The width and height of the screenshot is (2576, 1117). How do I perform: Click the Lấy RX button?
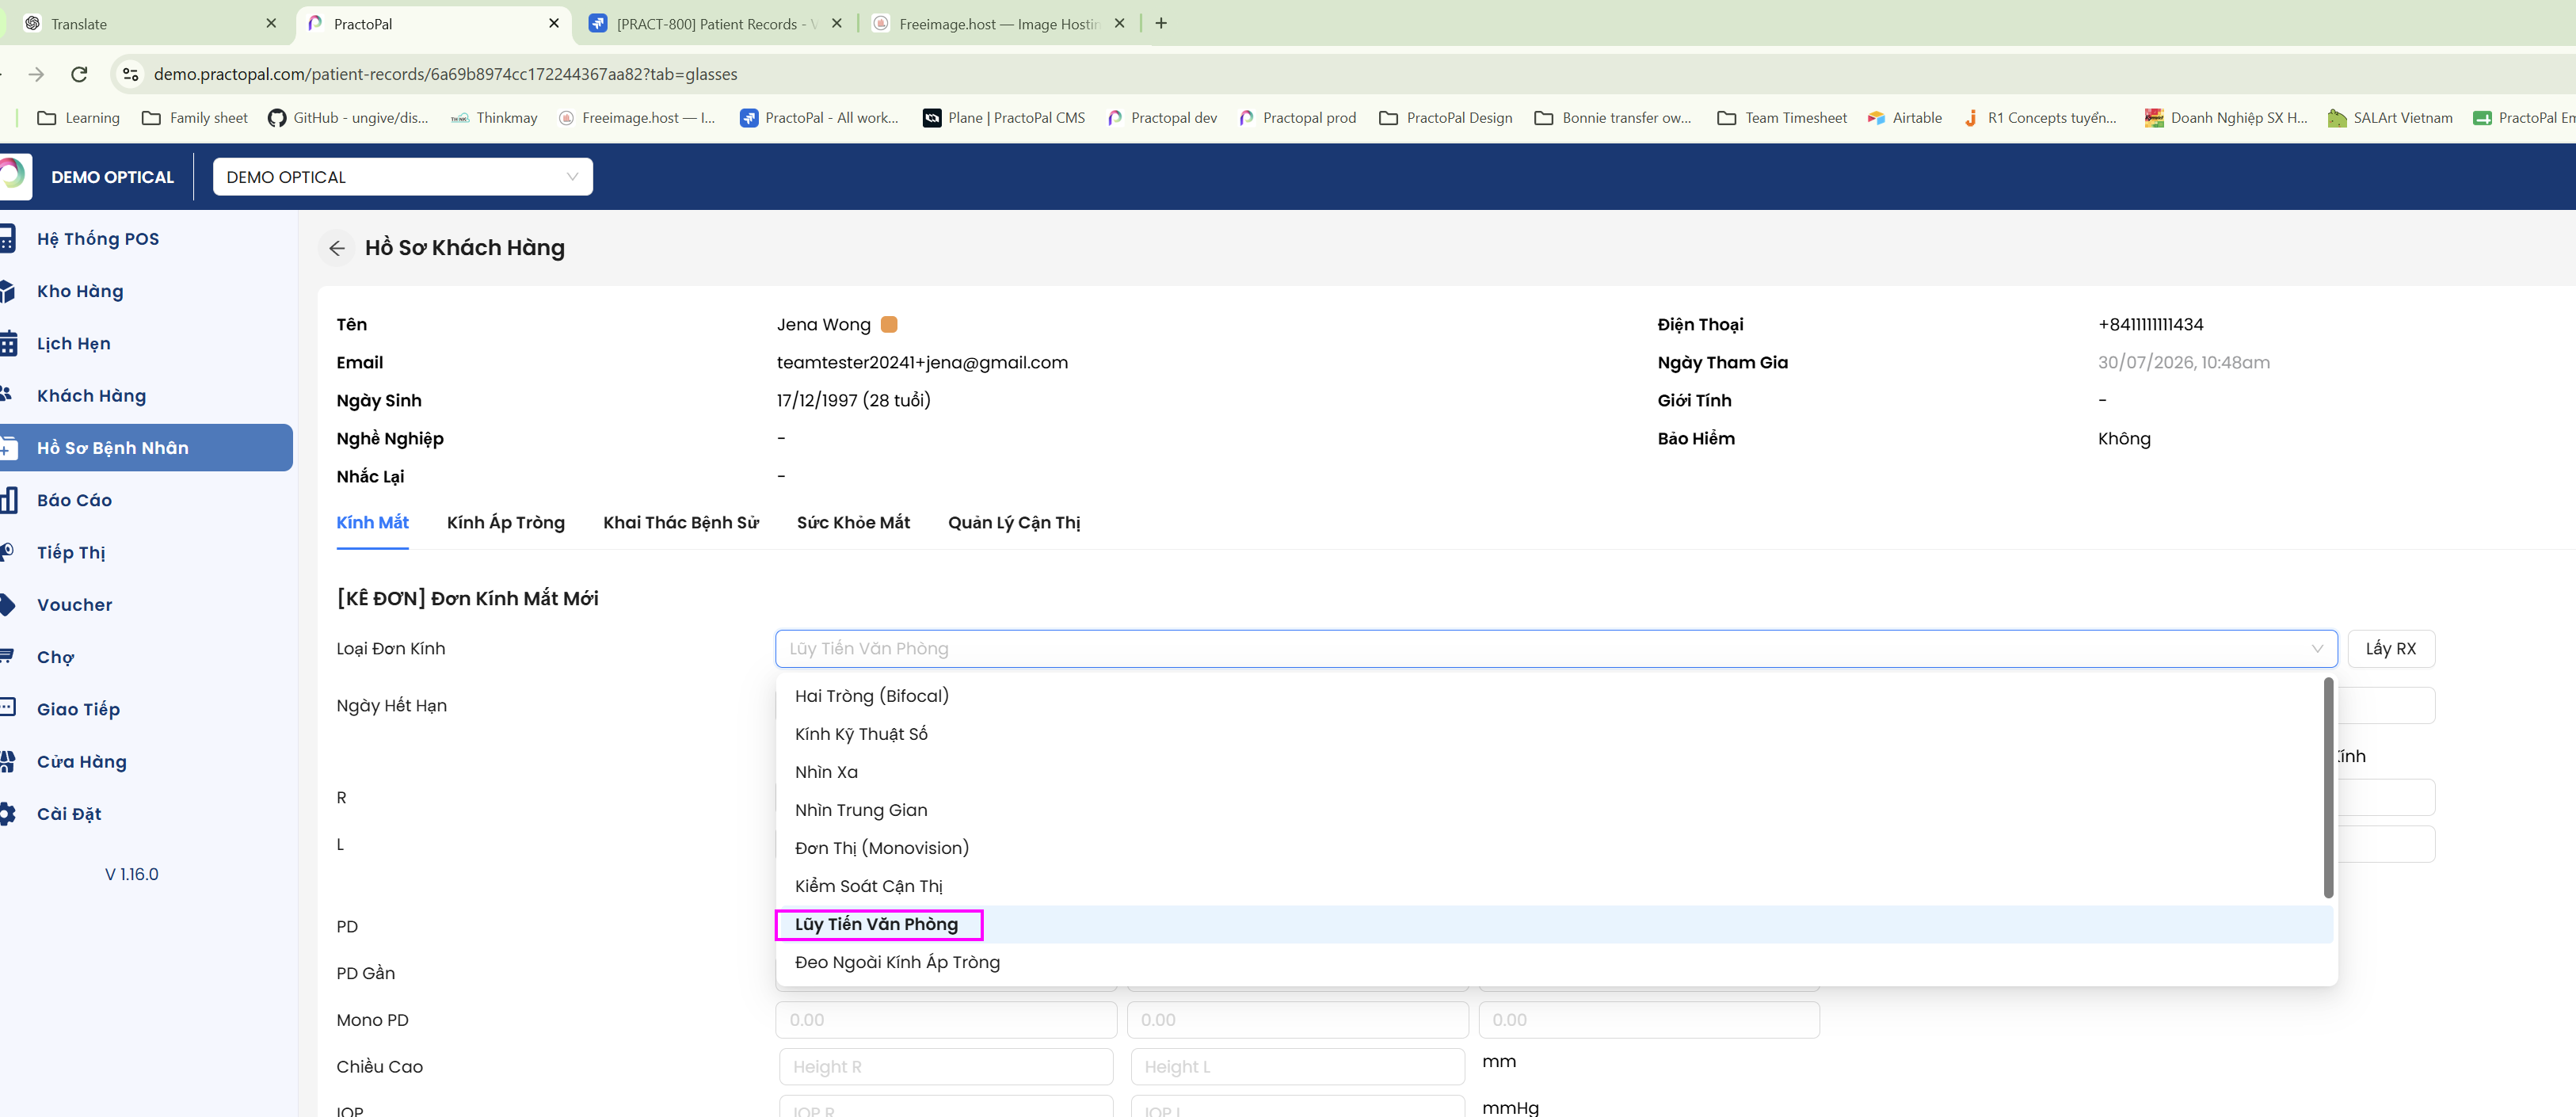[x=2390, y=649]
